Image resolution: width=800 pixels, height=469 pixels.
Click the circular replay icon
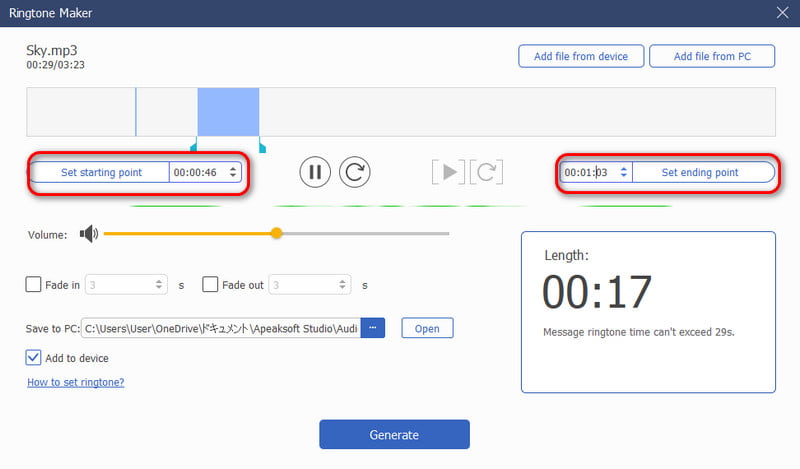tap(355, 172)
